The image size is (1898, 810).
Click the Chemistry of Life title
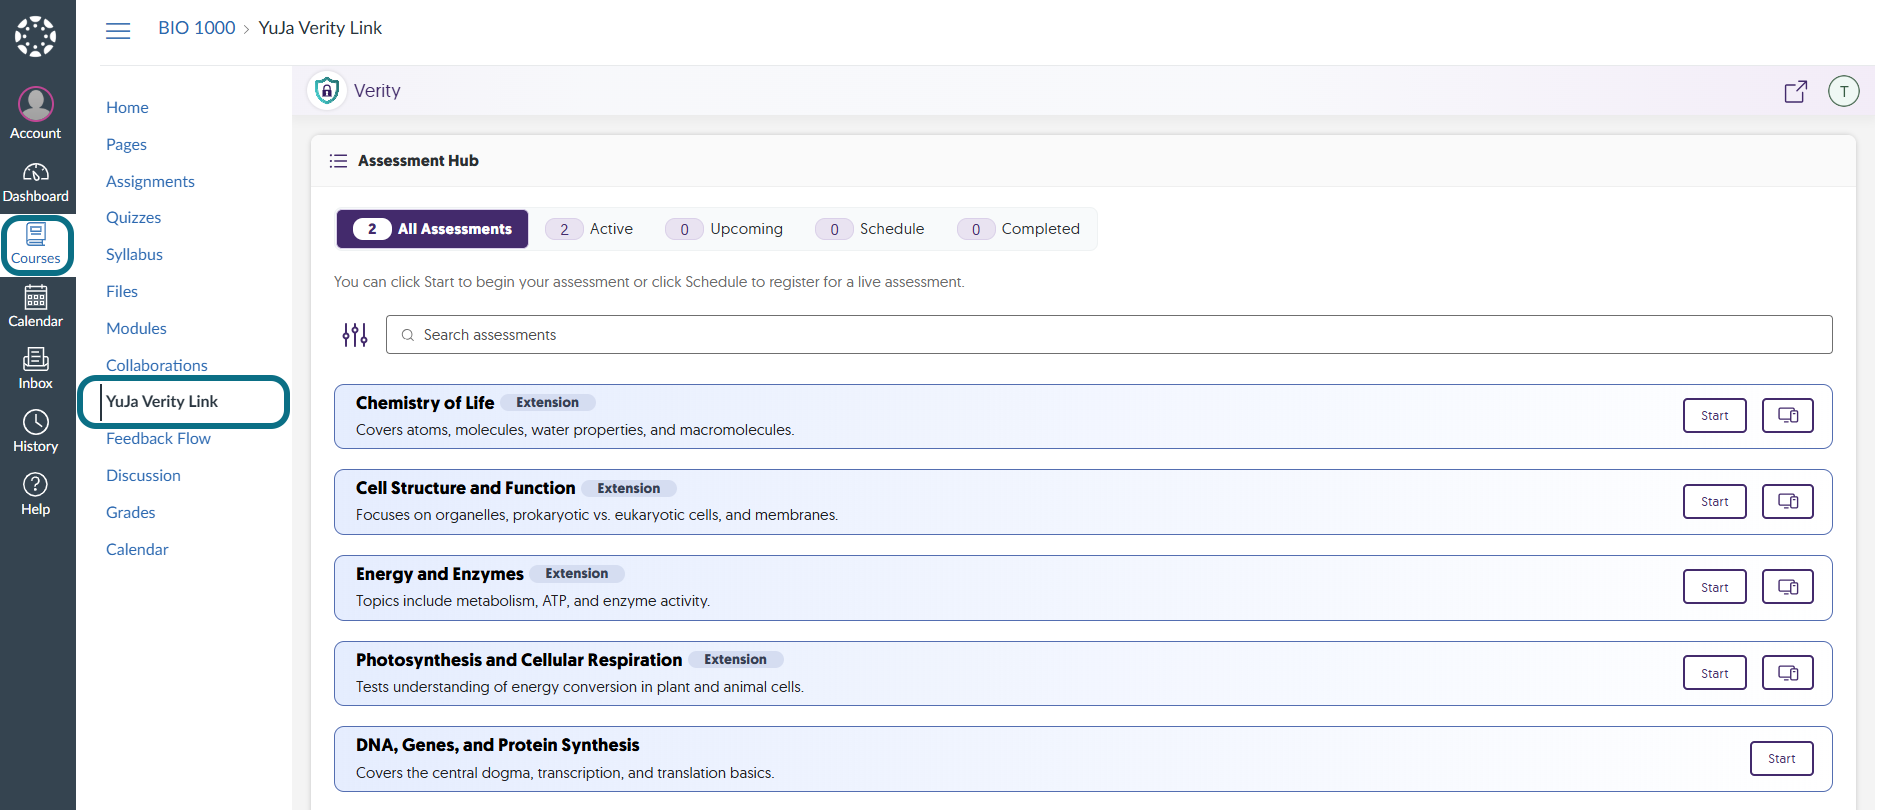425,403
